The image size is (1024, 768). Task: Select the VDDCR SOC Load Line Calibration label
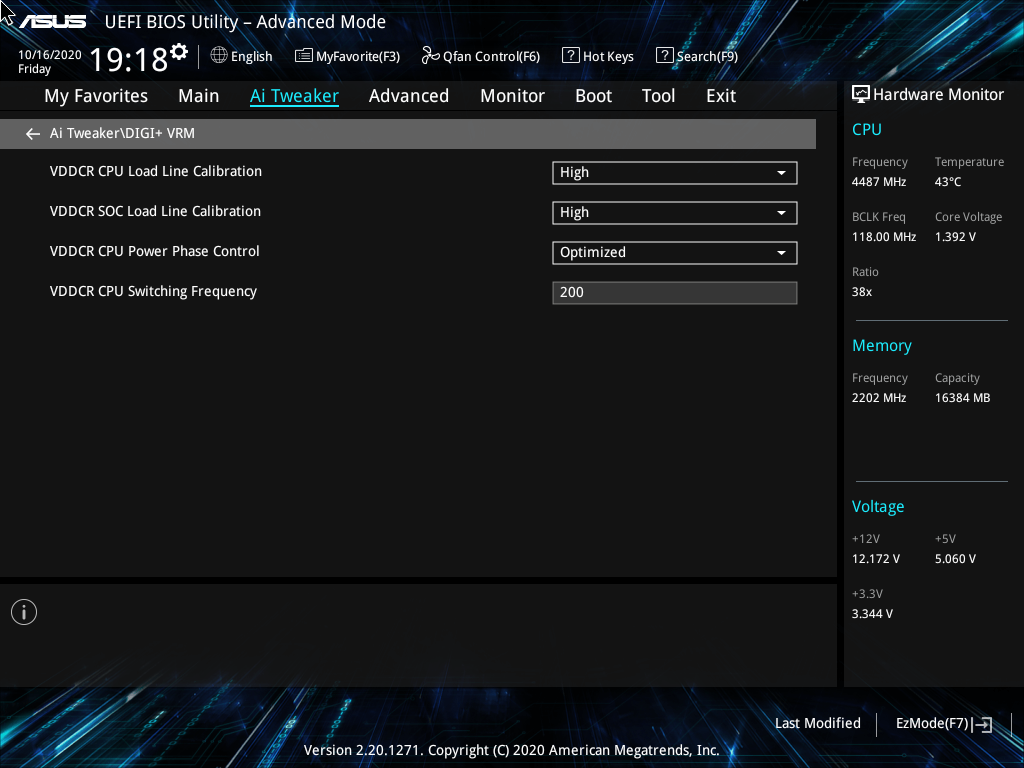[155, 211]
